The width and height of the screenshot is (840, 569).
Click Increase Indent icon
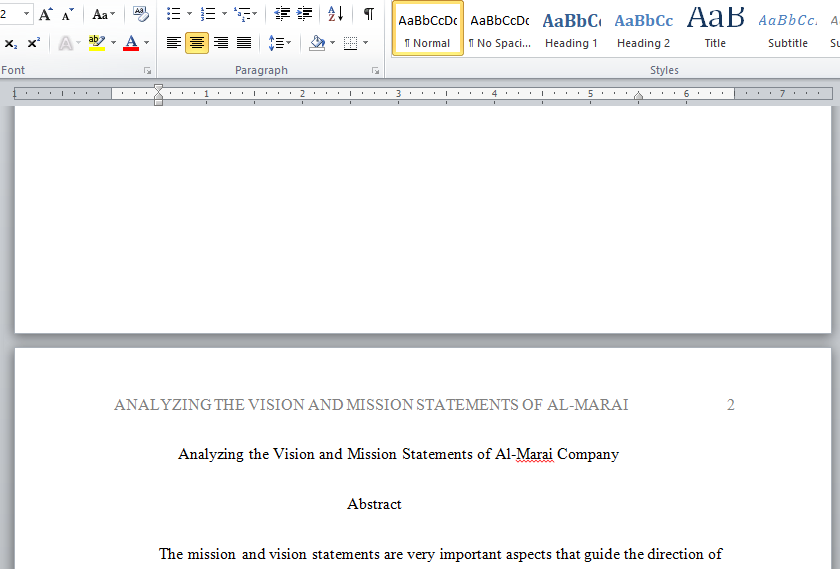pyautogui.click(x=304, y=14)
